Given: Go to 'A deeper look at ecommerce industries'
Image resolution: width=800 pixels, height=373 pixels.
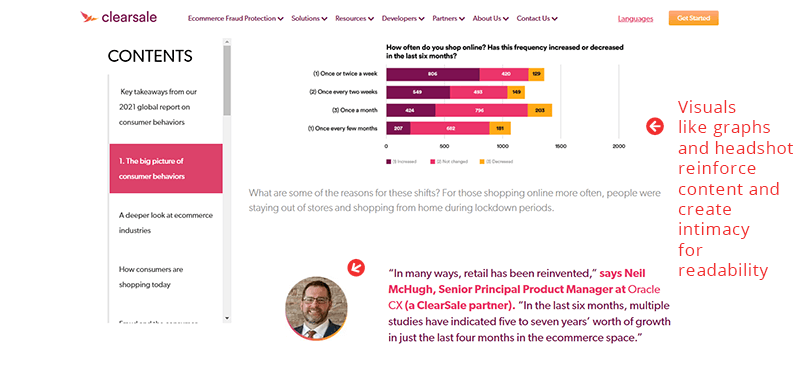Looking at the screenshot, I should coord(166,222).
